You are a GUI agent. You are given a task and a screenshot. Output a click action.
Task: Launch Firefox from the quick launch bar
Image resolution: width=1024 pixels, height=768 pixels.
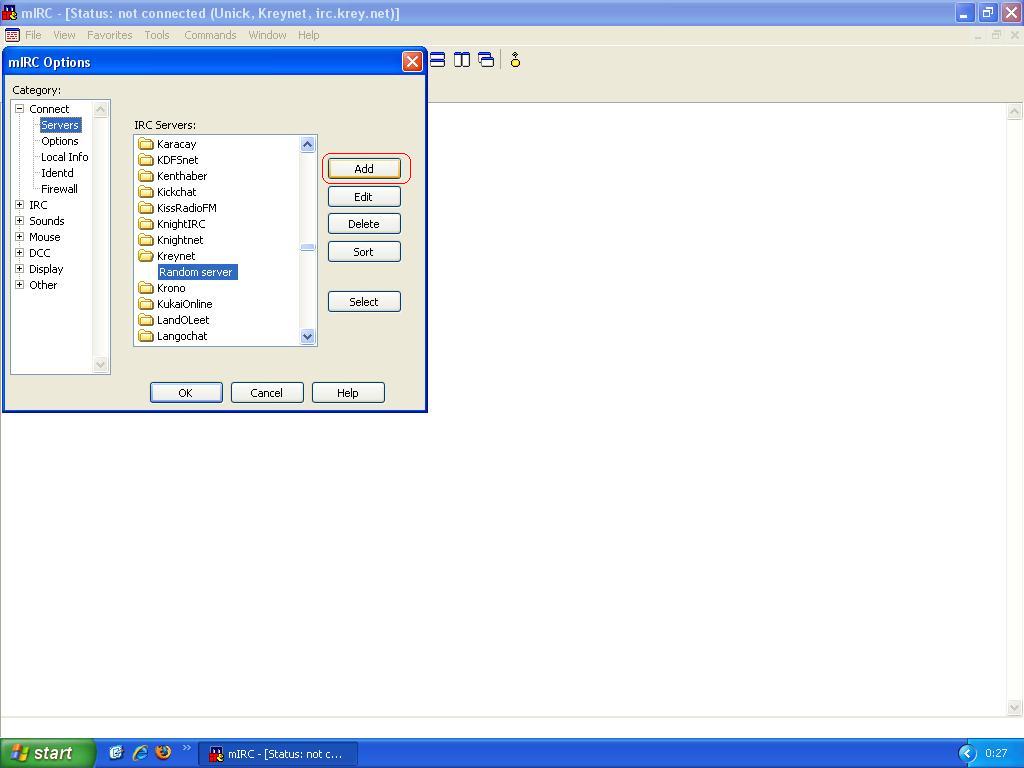click(x=163, y=753)
